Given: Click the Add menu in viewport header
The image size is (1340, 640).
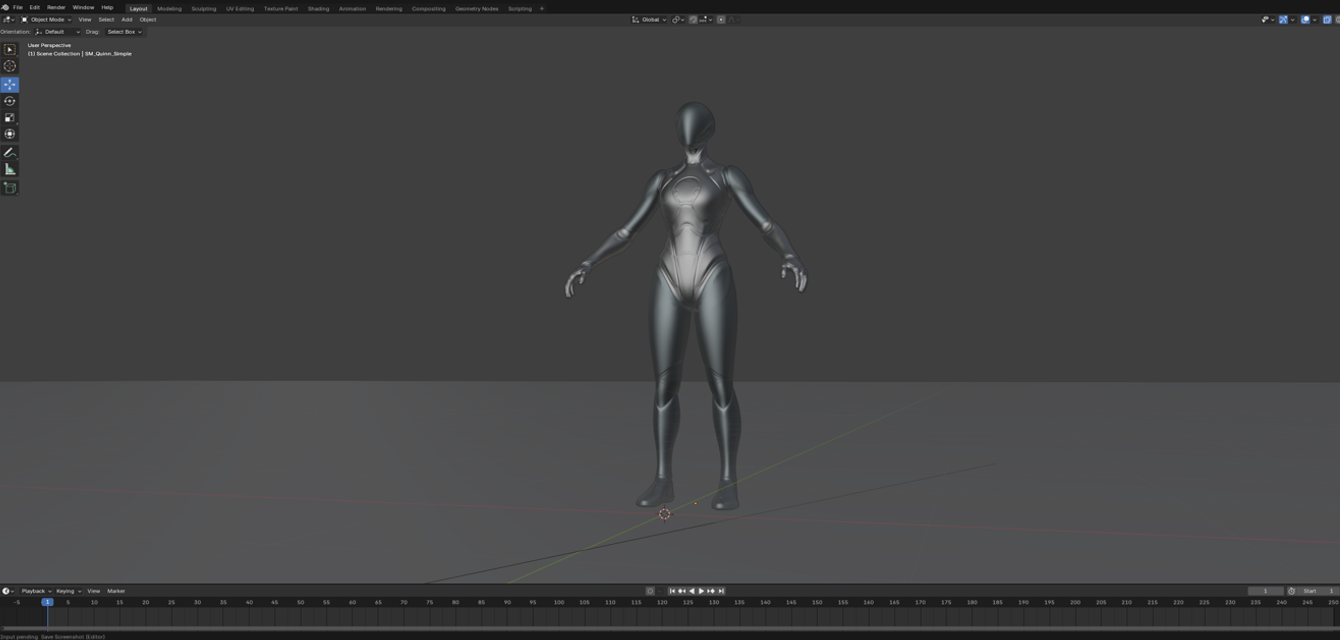Looking at the screenshot, I should tap(127, 20).
